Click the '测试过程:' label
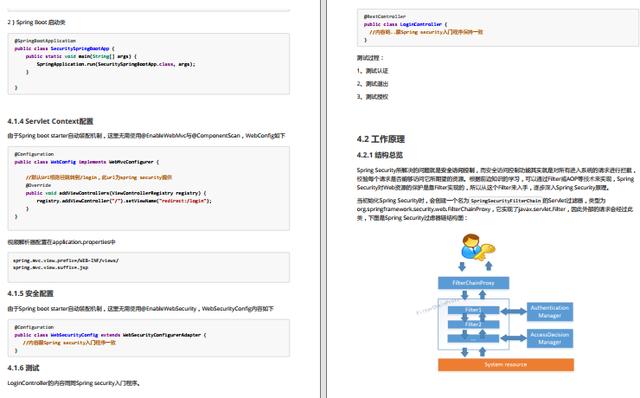640x398 pixels. 370,58
